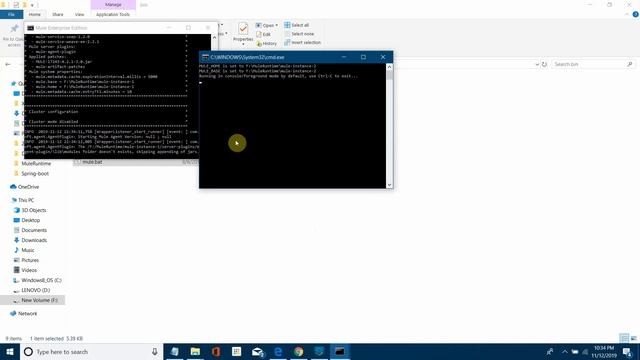
Task: Switch to the Home ribbon tab
Action: pos(35,14)
